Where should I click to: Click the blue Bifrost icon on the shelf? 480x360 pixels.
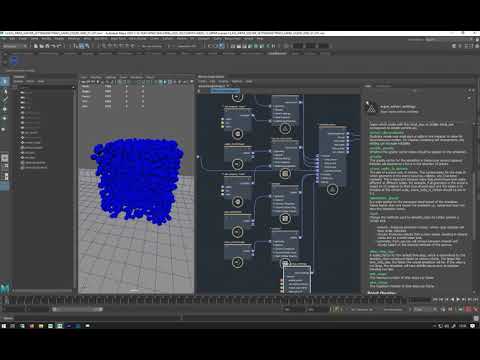click(14, 60)
